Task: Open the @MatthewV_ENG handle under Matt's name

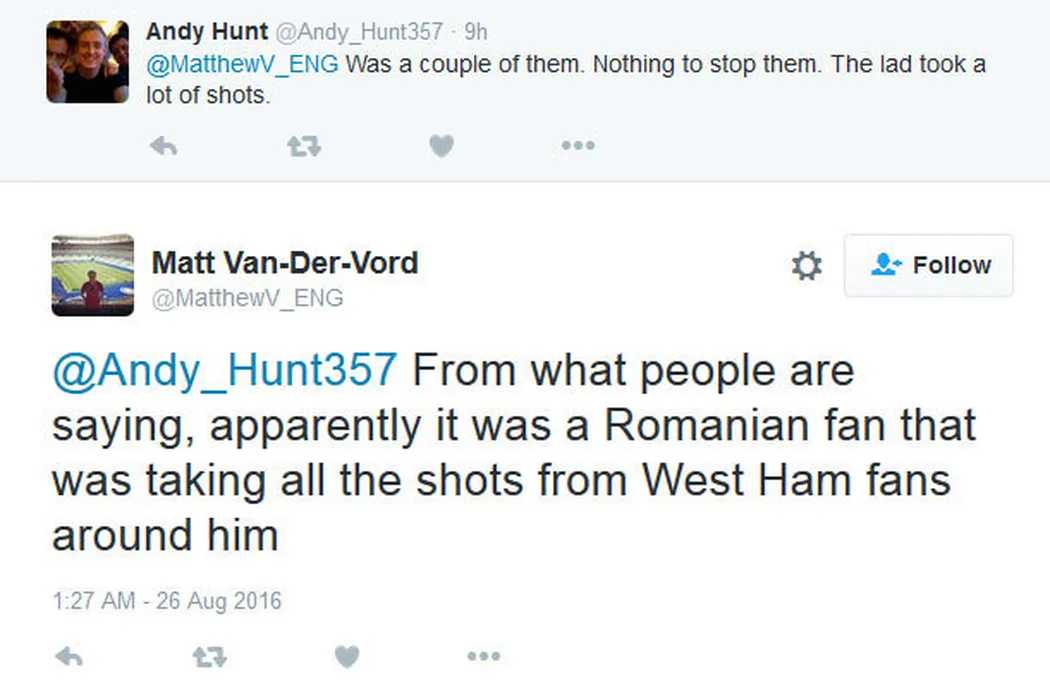Action: 247,298
